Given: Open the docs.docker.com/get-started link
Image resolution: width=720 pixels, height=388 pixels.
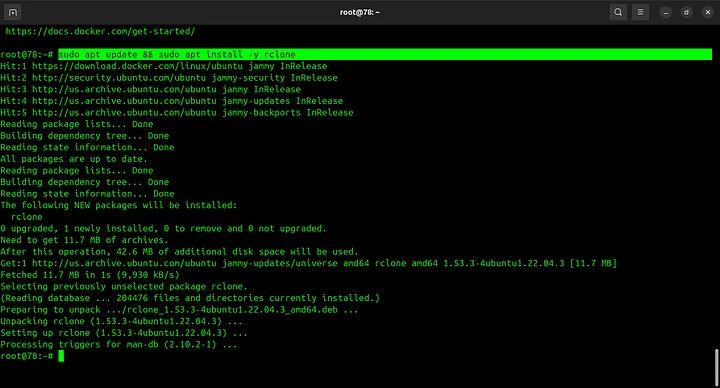Looking at the screenshot, I should tap(100, 31).
